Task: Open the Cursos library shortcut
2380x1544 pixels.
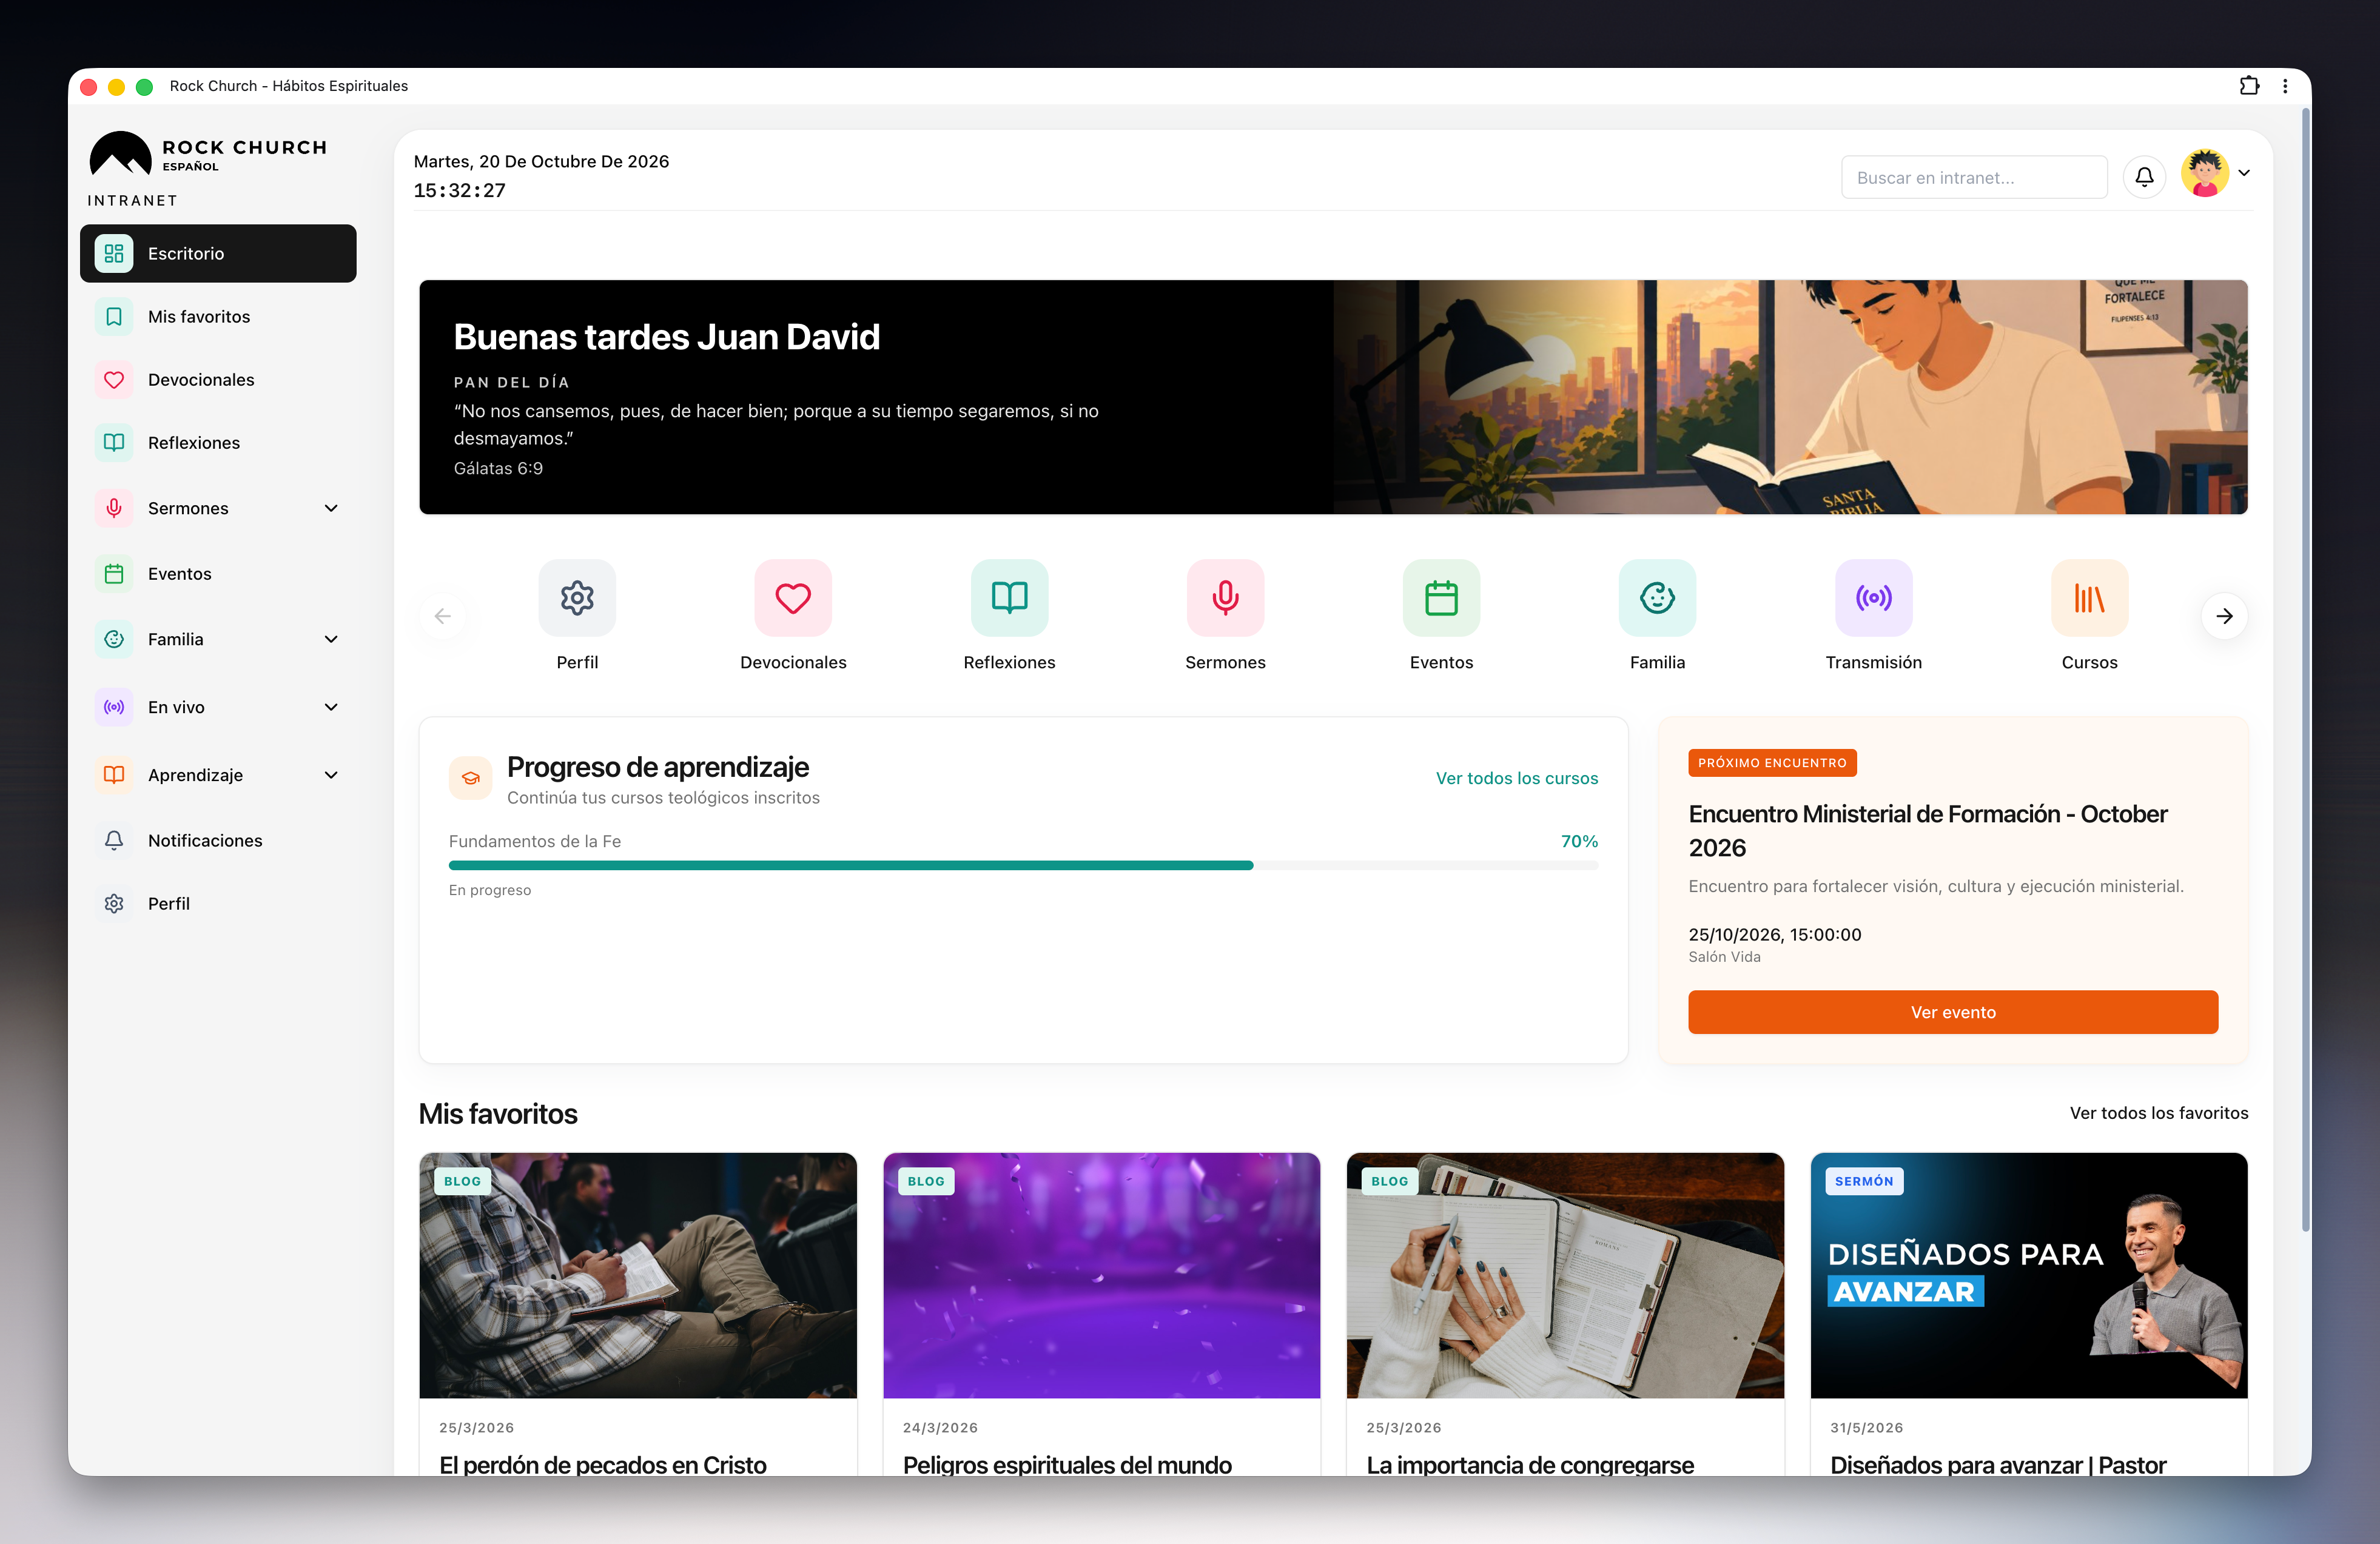Action: tap(2089, 598)
